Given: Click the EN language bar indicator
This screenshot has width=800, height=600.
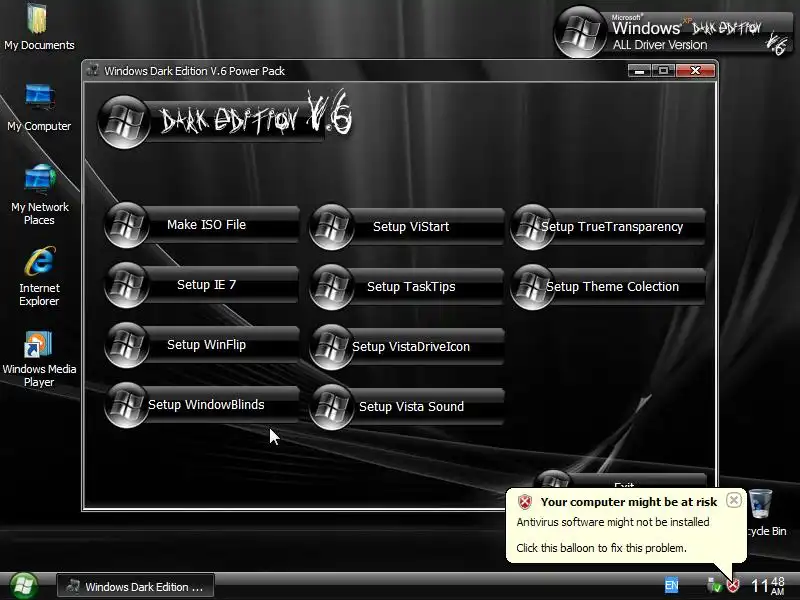Looking at the screenshot, I should 671,586.
